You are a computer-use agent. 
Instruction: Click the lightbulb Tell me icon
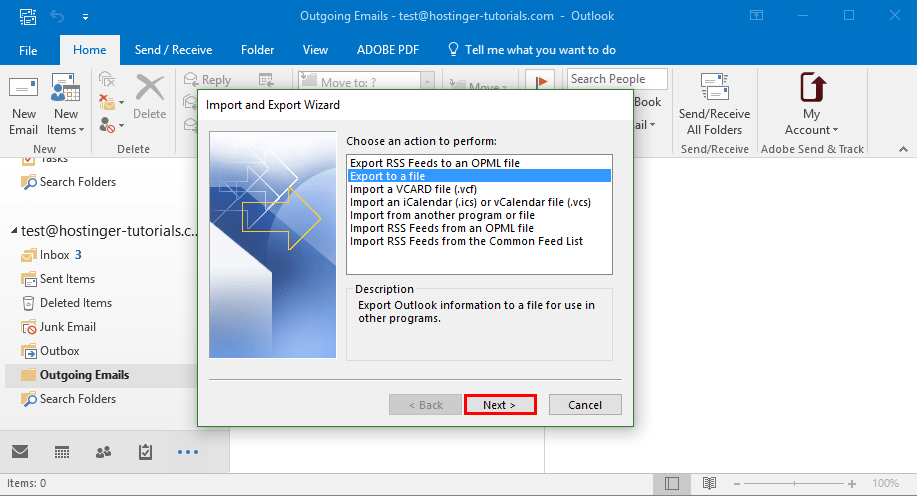click(x=453, y=50)
